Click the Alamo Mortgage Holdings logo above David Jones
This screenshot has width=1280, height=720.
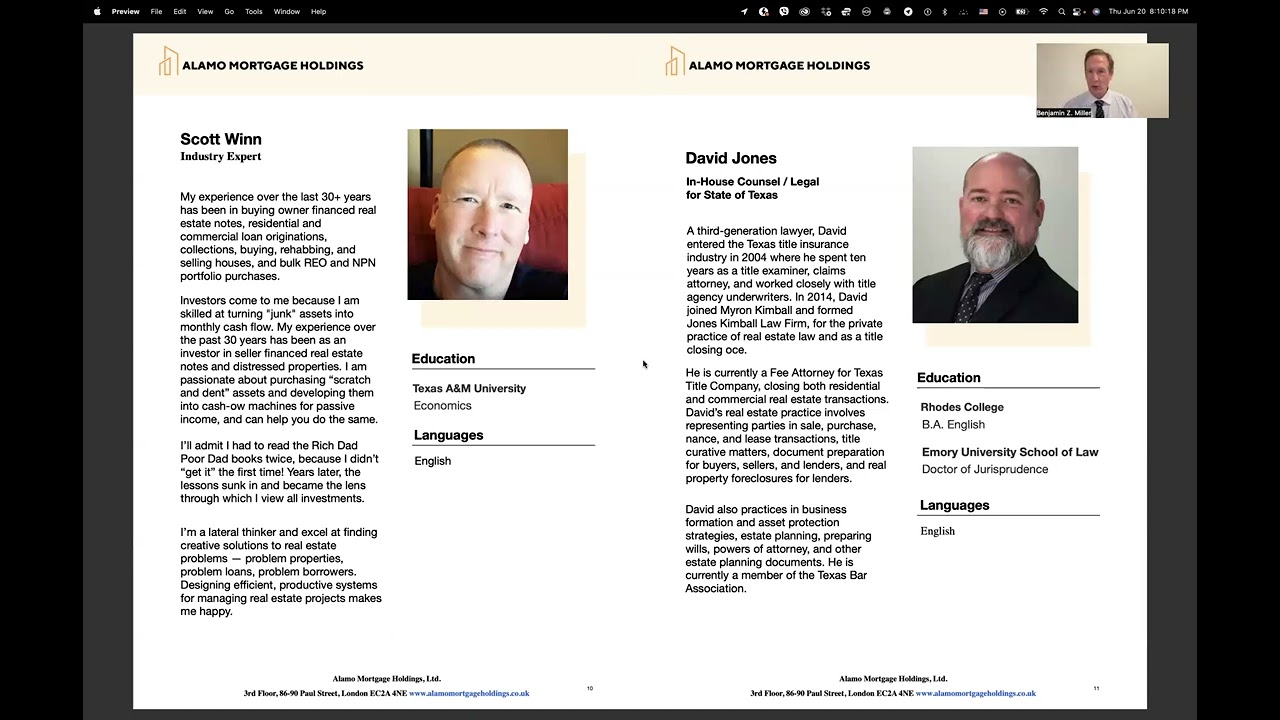pyautogui.click(x=768, y=62)
